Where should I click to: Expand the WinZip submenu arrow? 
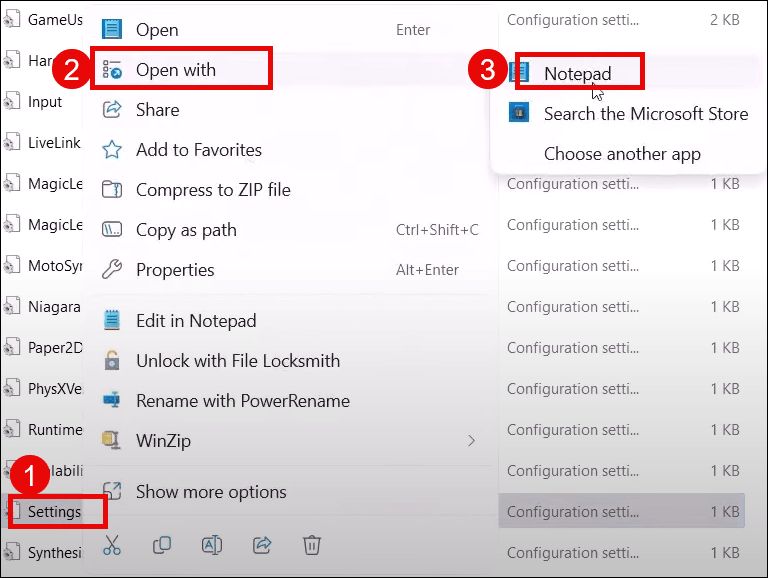[472, 441]
